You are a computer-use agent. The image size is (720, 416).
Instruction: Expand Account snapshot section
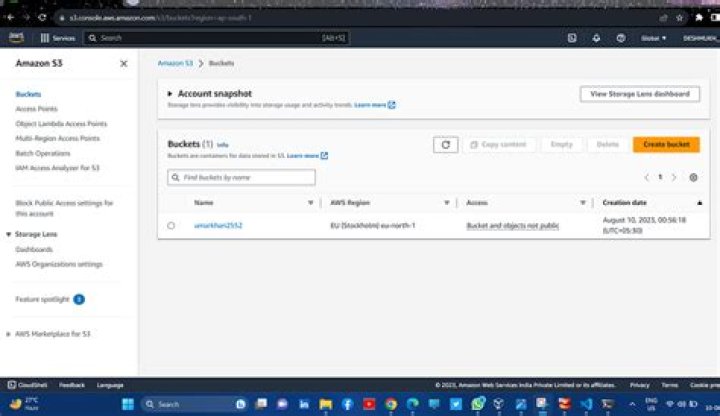[170, 94]
